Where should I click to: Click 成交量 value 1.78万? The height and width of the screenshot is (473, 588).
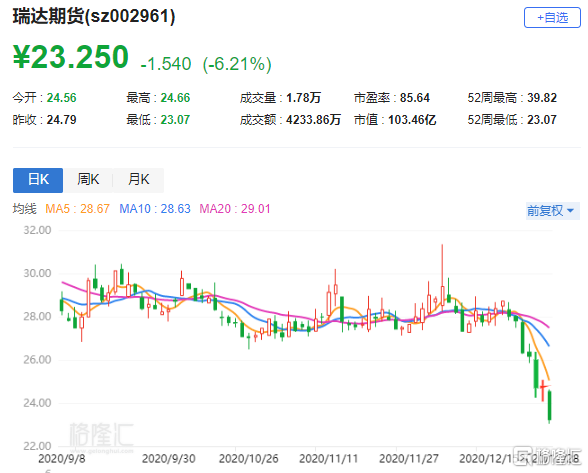click(303, 98)
